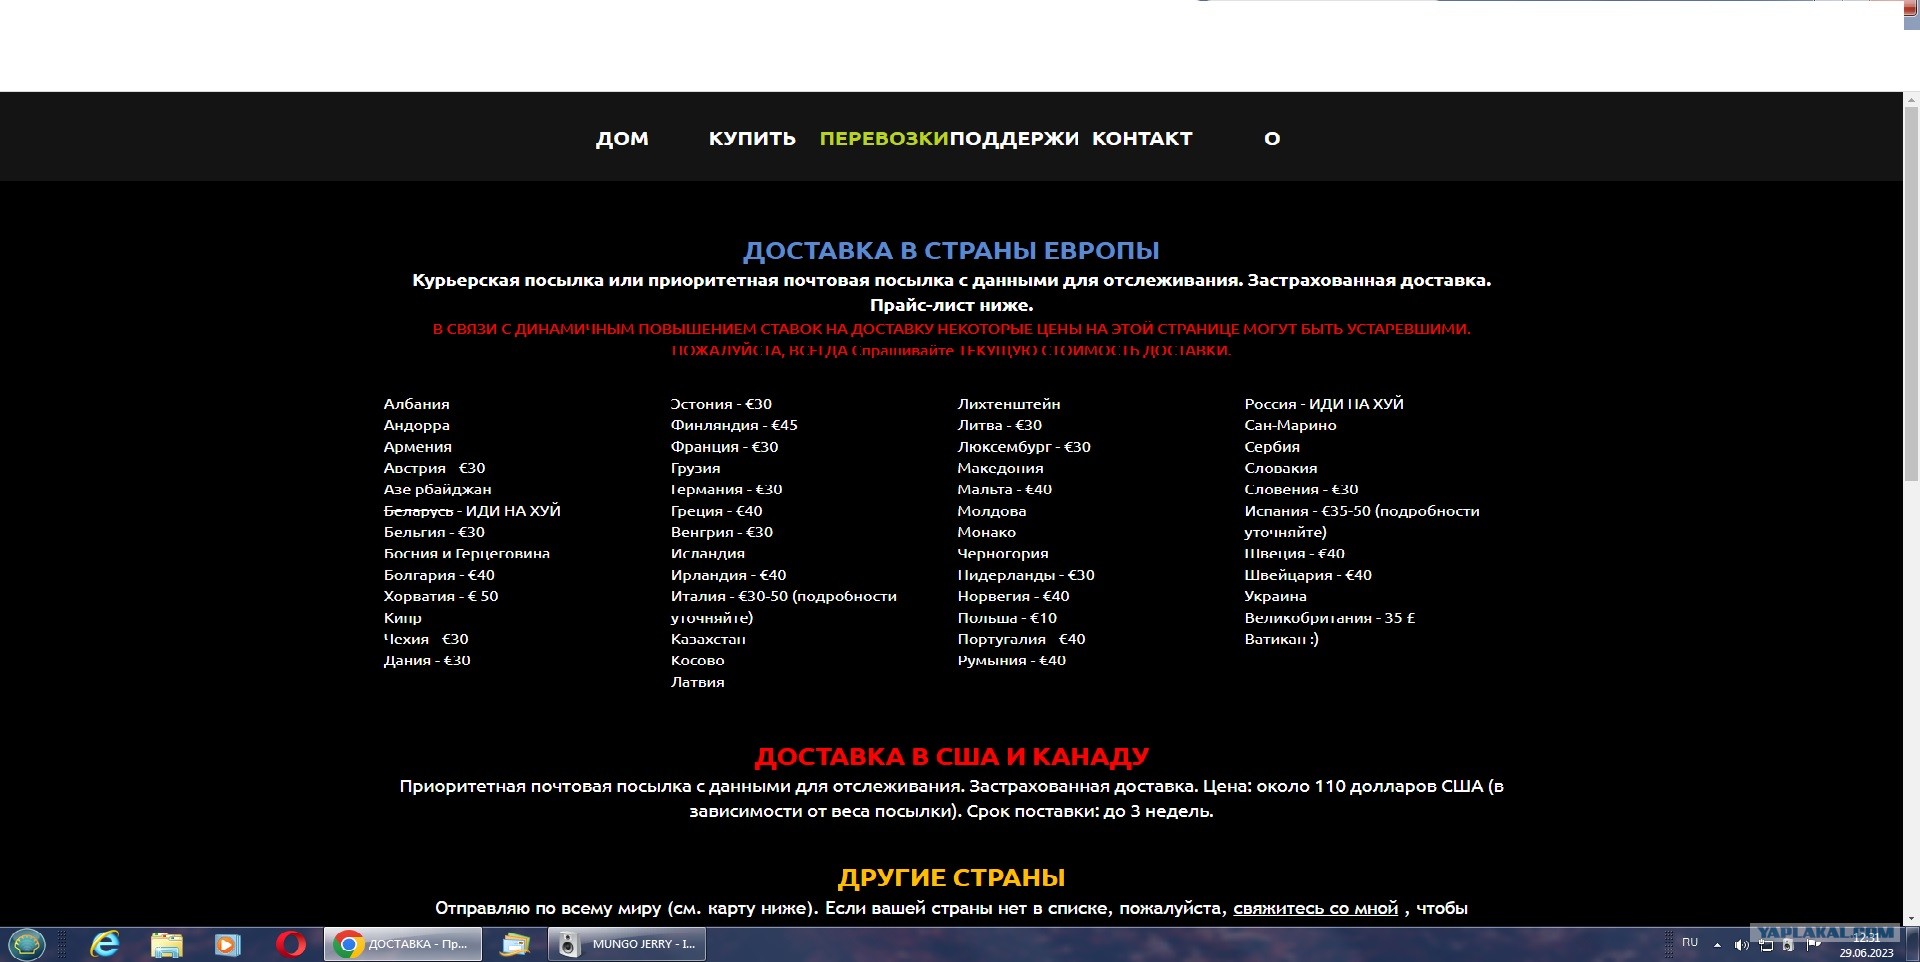1920x962 pixels.
Task: Click the Черногория list entry
Action: pos(1002,553)
